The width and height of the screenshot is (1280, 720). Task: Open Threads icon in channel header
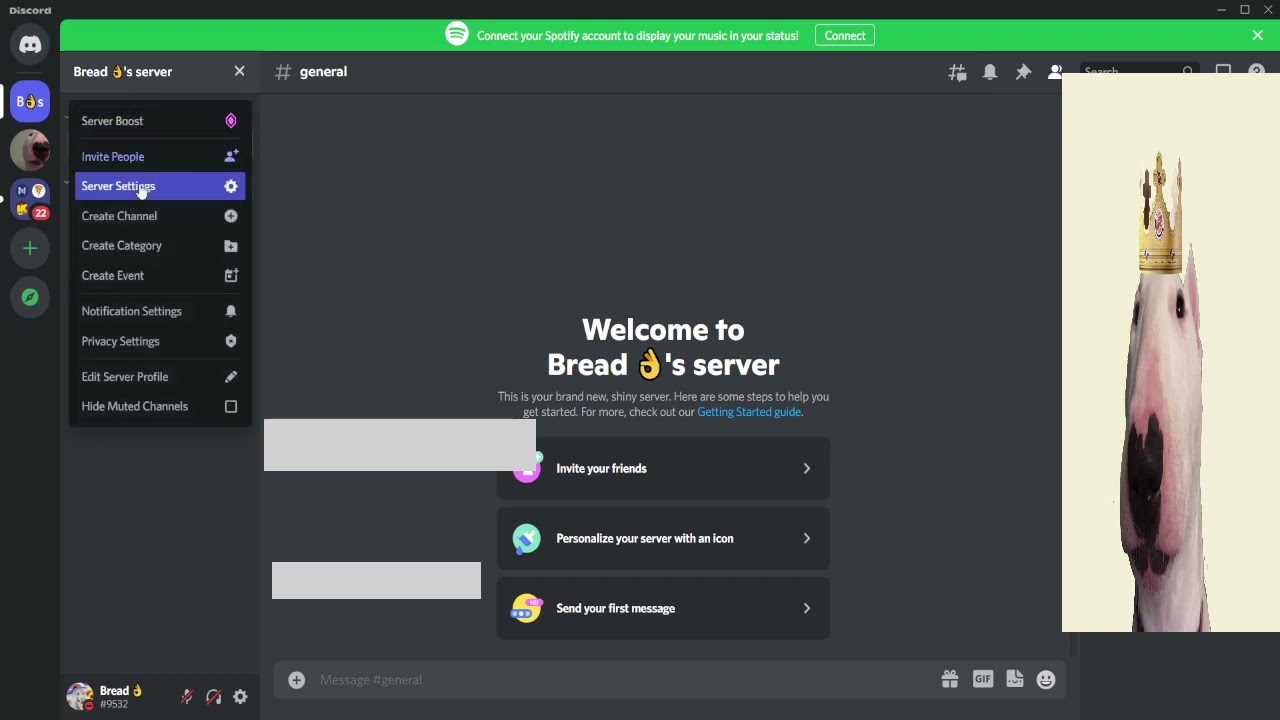tap(958, 72)
